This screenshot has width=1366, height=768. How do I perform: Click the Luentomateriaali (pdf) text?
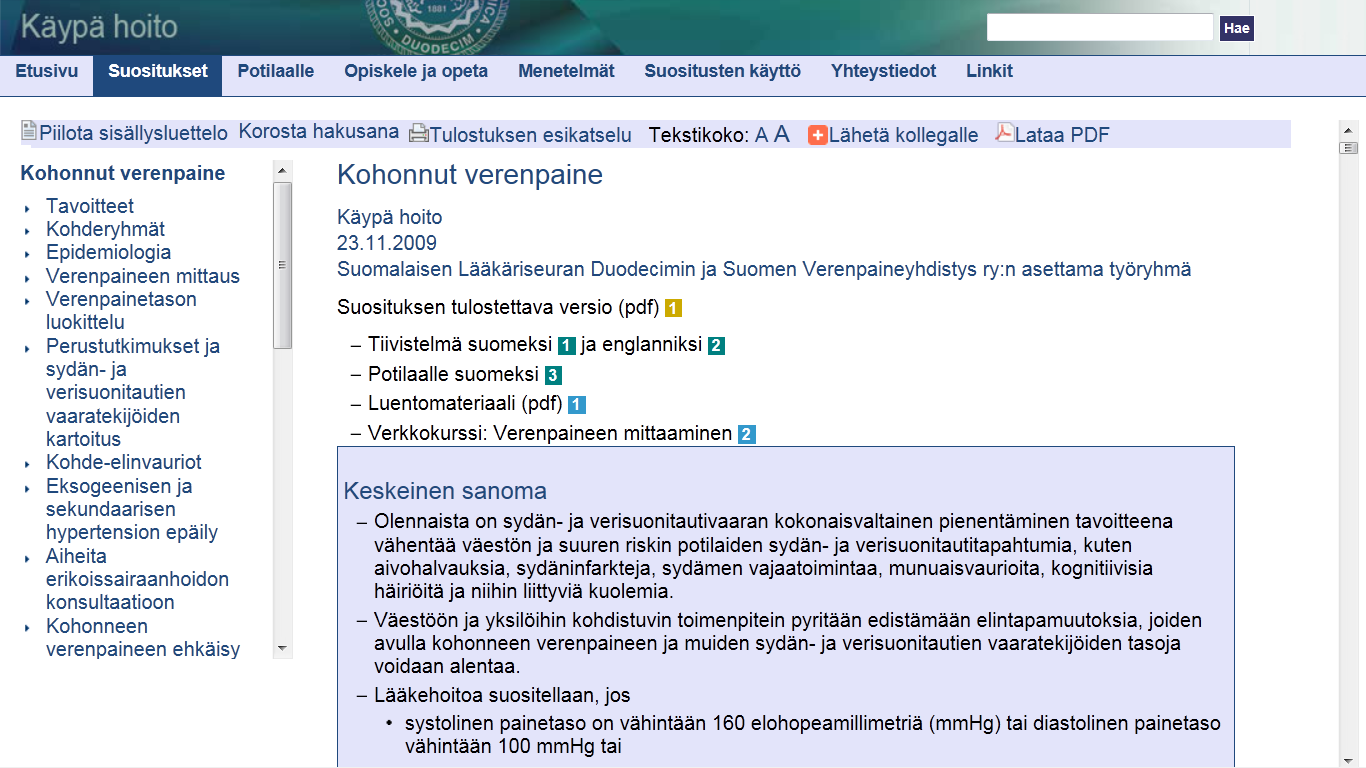(465, 404)
